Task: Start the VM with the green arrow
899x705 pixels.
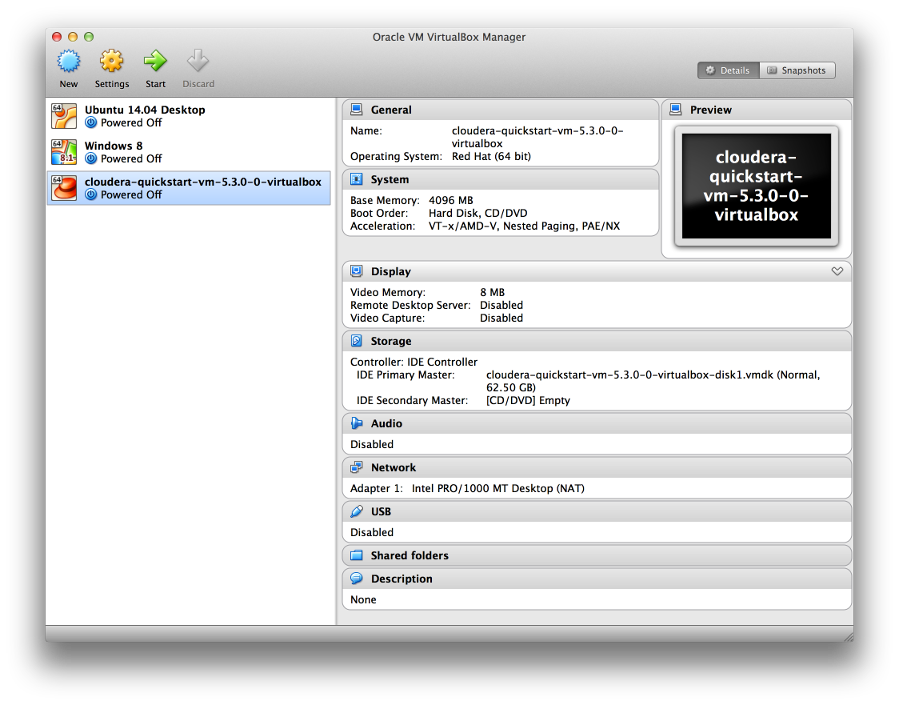Action: 155,61
